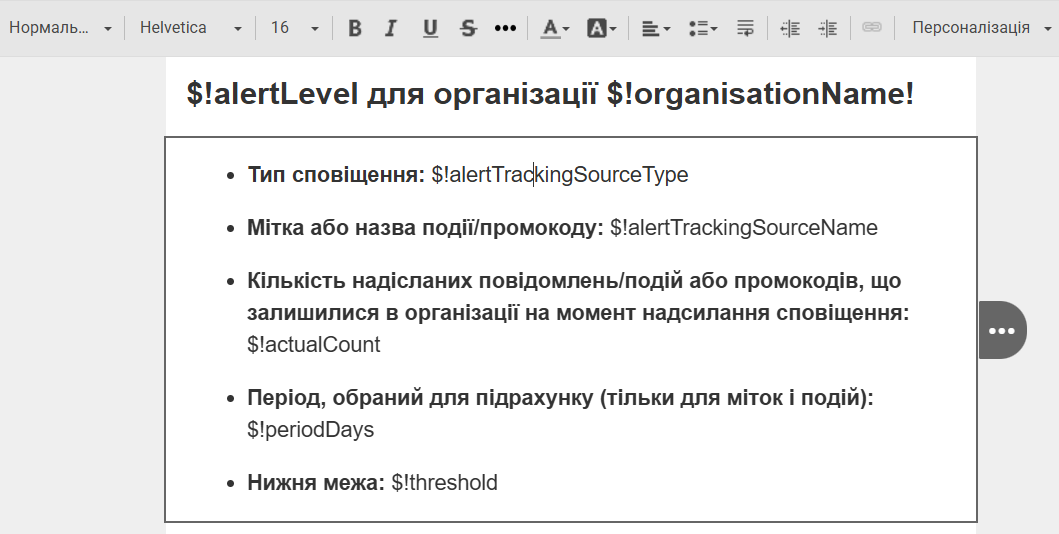1059x534 pixels.
Task: Decrease paragraph indent
Action: pos(790,28)
